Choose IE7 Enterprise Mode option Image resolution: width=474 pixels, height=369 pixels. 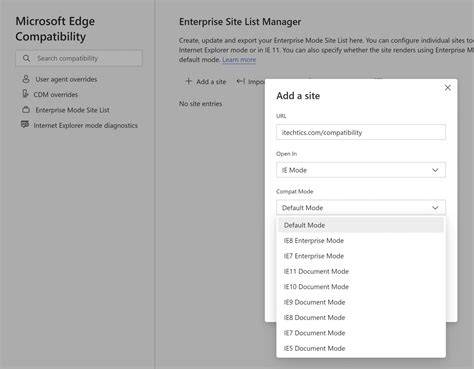(x=361, y=256)
